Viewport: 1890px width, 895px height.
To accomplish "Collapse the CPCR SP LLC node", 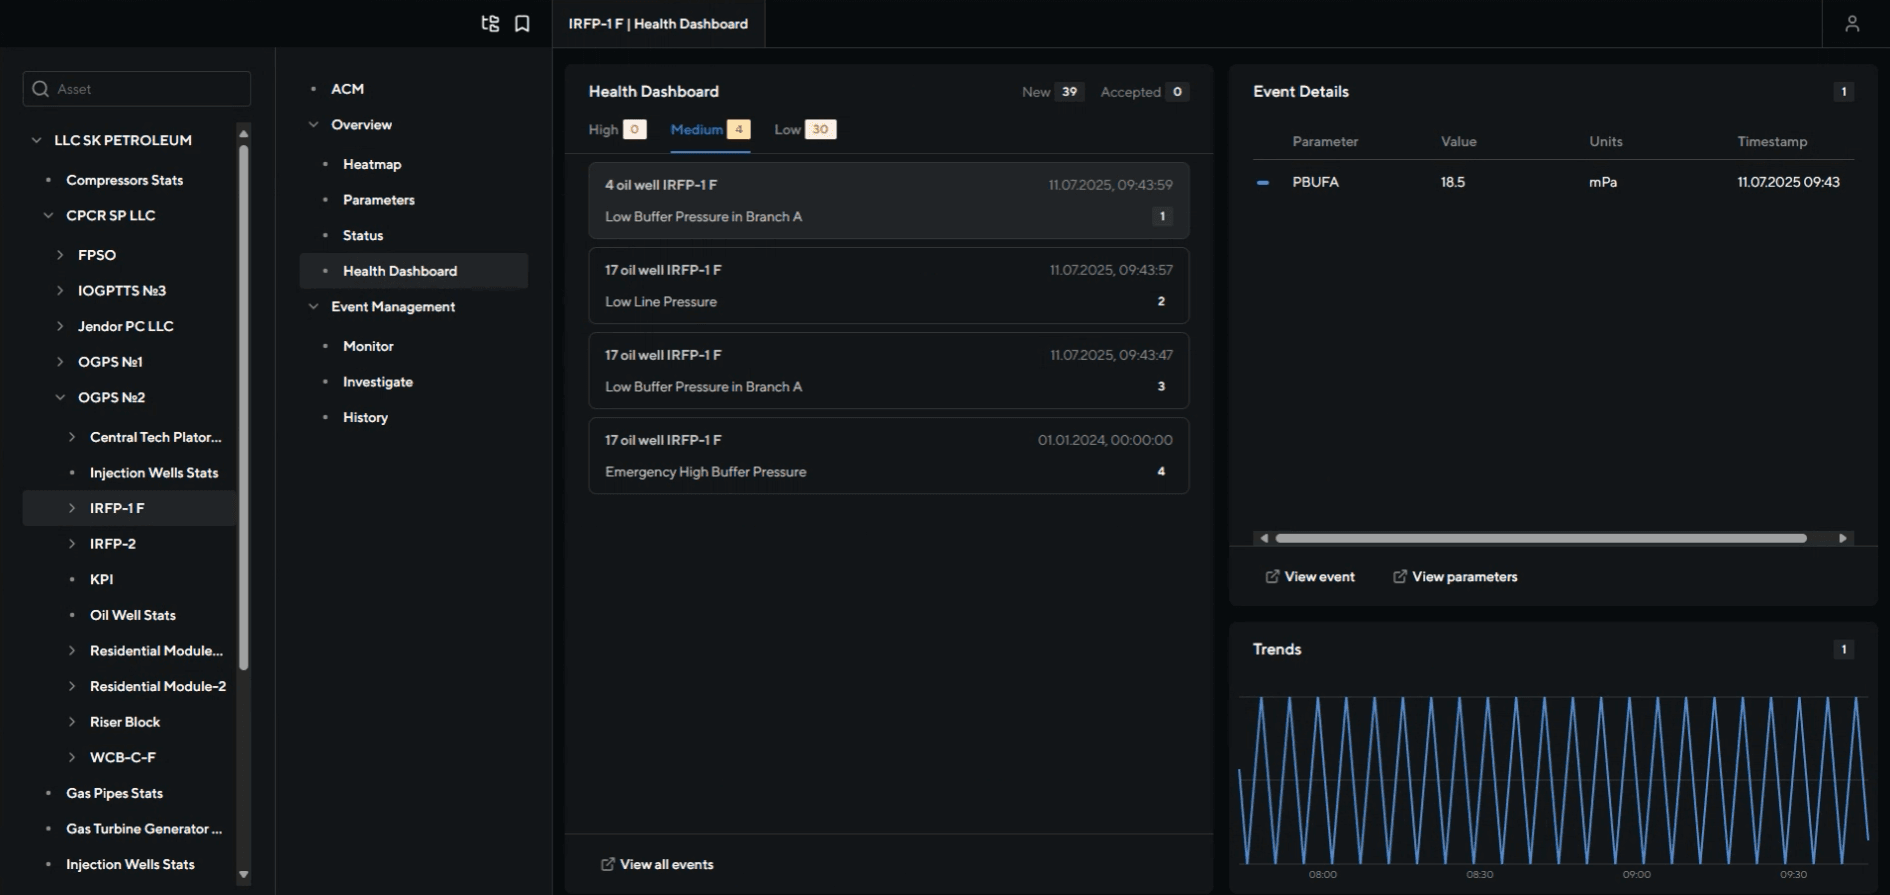I will (49, 215).
